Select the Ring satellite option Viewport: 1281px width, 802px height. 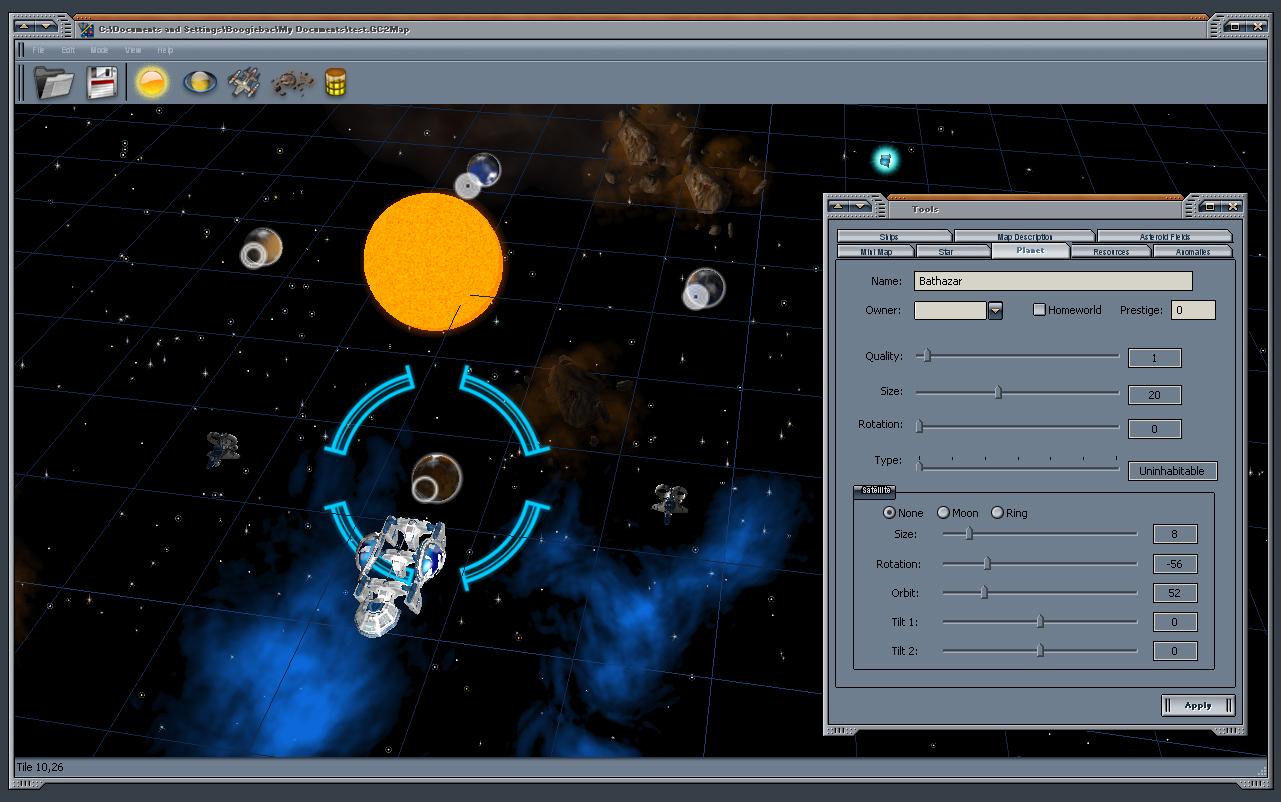997,513
